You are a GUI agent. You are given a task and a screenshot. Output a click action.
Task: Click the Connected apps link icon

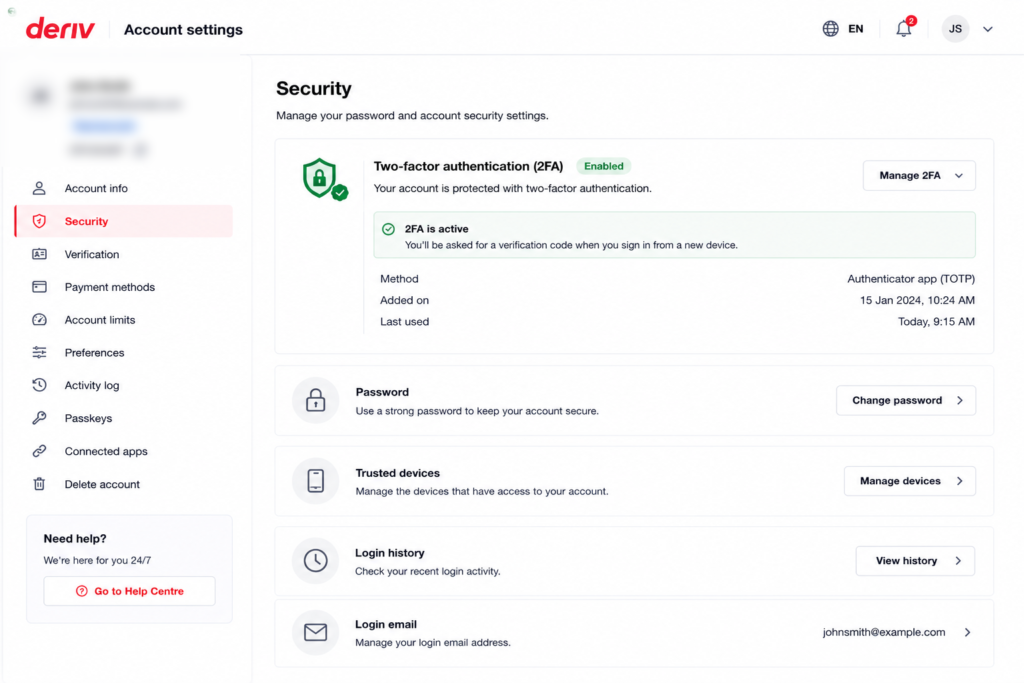(x=39, y=451)
